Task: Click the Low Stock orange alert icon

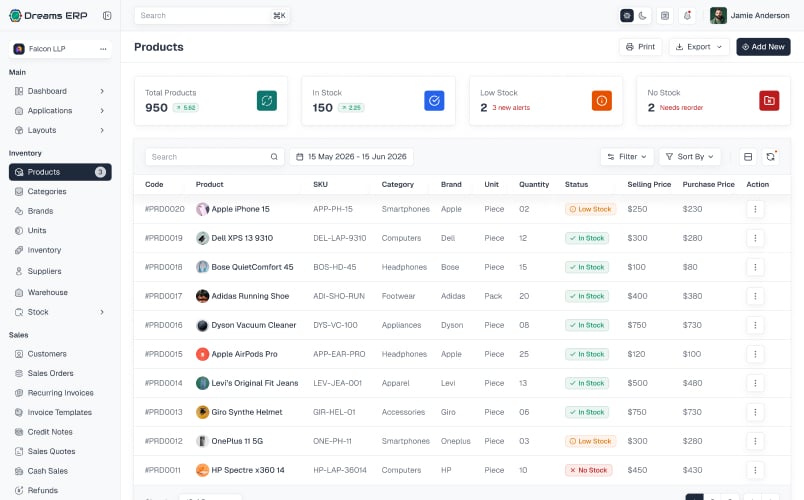Action: click(x=601, y=101)
